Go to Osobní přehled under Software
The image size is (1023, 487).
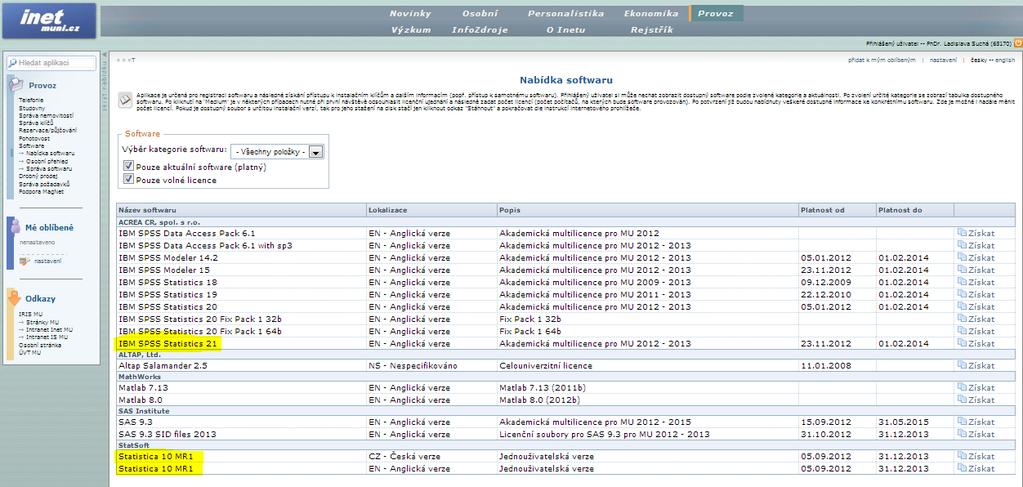(47, 161)
